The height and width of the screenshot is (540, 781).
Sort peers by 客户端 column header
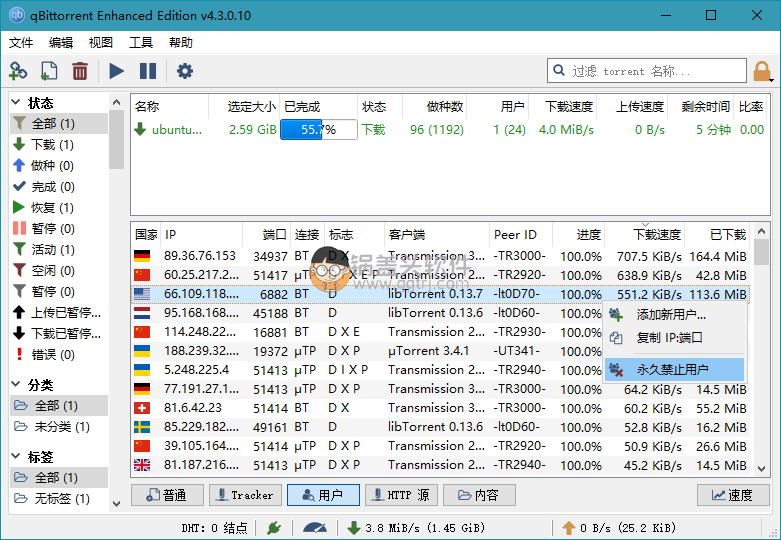(x=437, y=234)
